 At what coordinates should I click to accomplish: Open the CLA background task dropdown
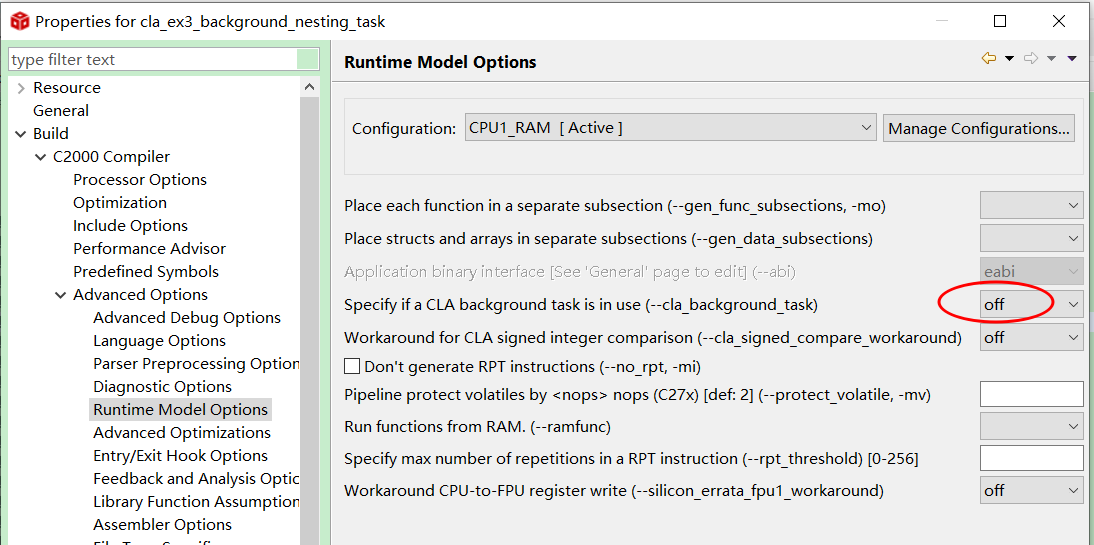[1031, 304]
